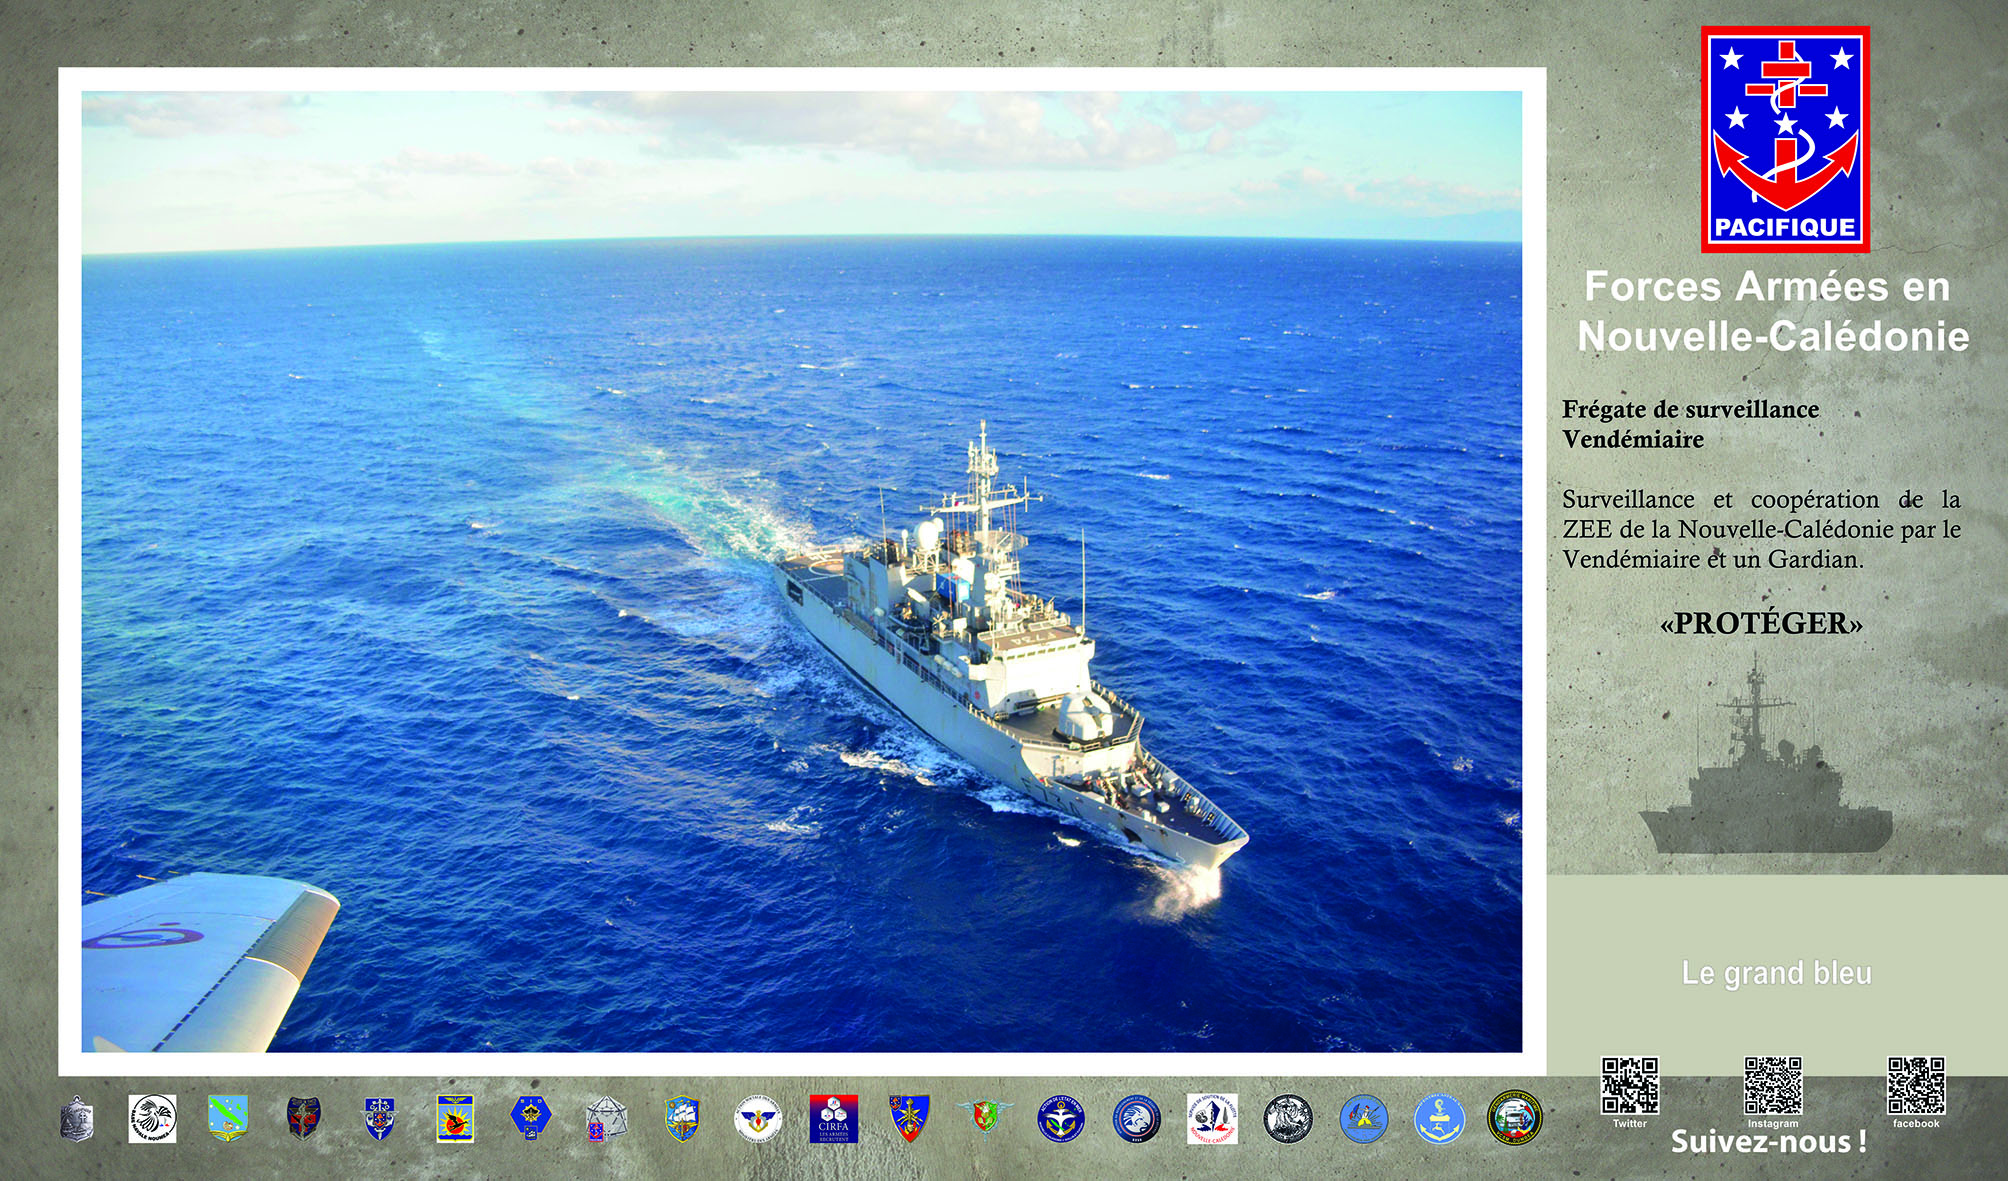Viewport: 2008px width, 1181px height.
Task: Click the Frégate de surveillance Vendémiaire title
Action: pyautogui.click(x=1690, y=424)
